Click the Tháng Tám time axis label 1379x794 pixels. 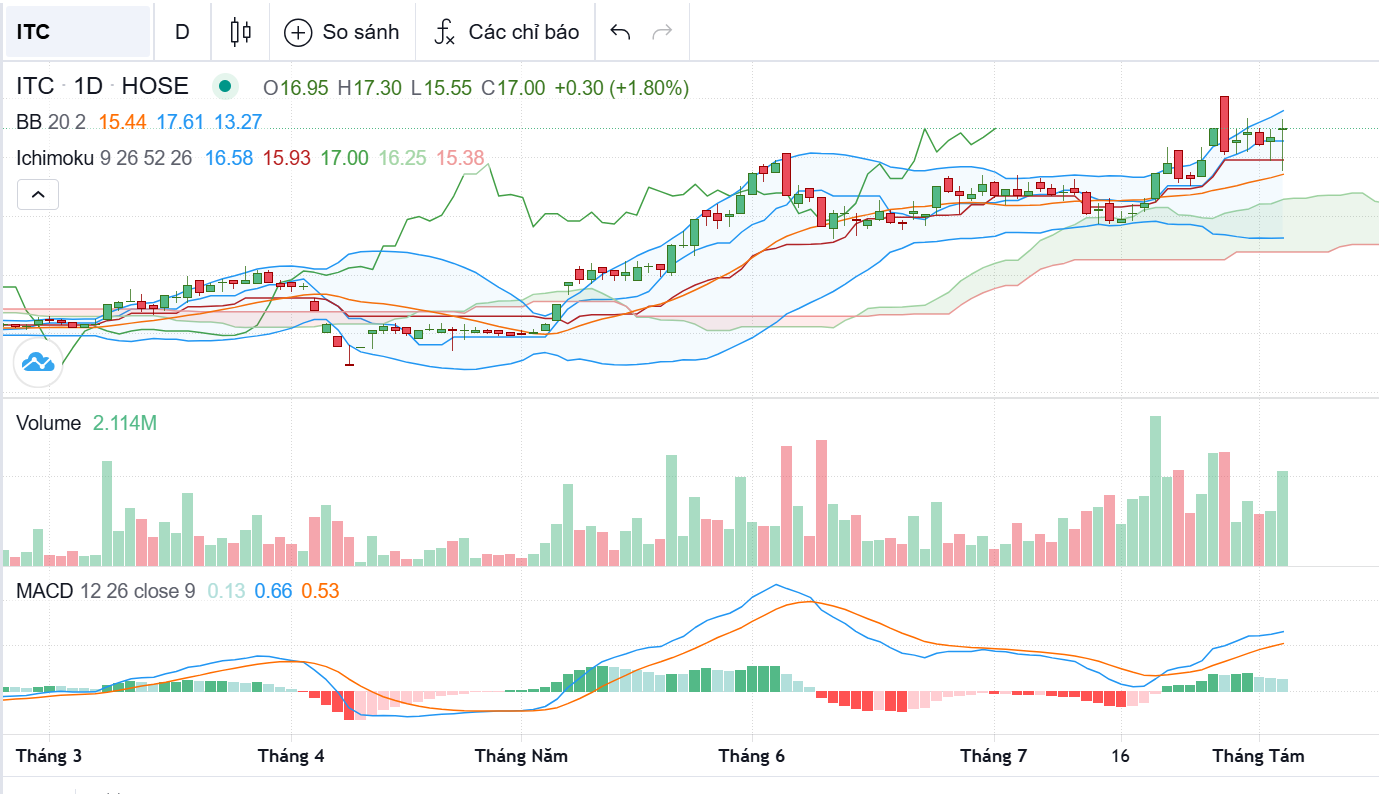pyautogui.click(x=1258, y=756)
